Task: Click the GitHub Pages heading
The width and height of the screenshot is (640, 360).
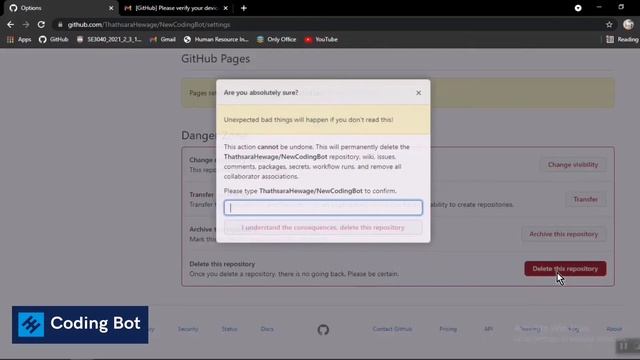Action: (x=216, y=59)
